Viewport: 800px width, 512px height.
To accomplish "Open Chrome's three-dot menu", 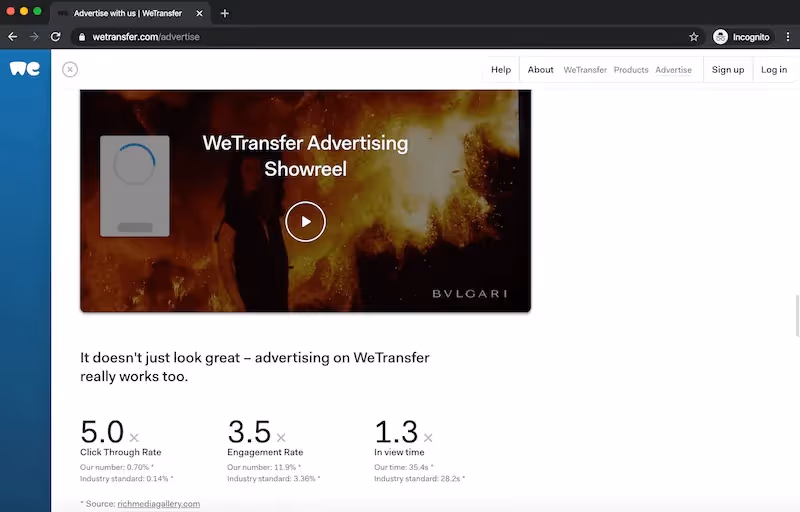I will pos(788,37).
